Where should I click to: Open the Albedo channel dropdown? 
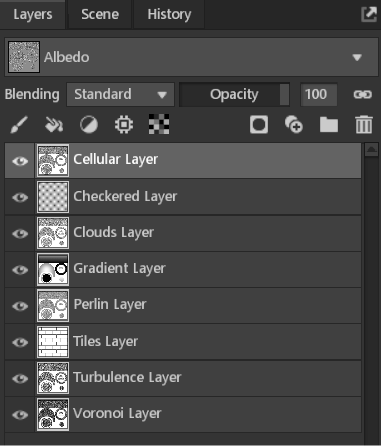pos(191,57)
